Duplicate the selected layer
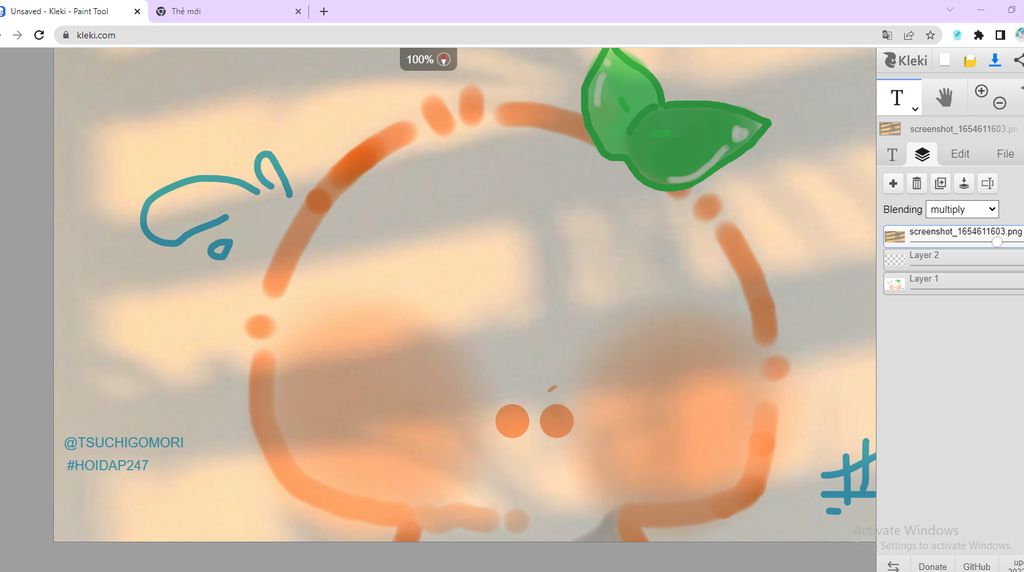 coord(940,183)
